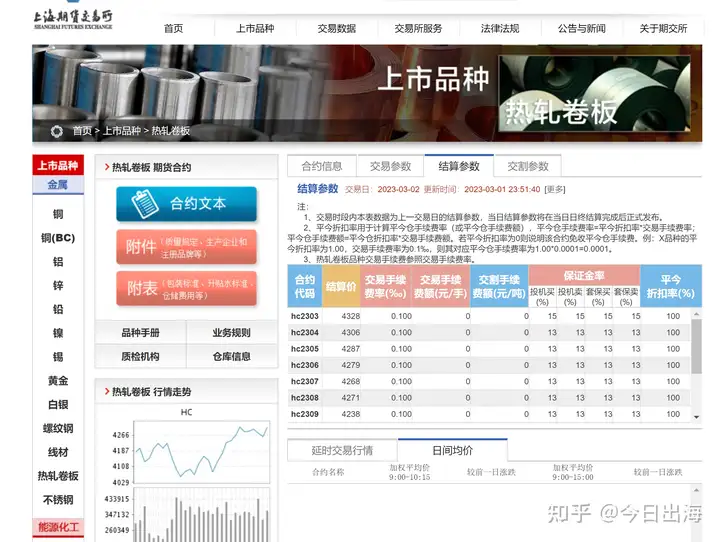The image size is (720, 542).
Task: Select 铅 in the sidebar product list
Action: coord(58,309)
